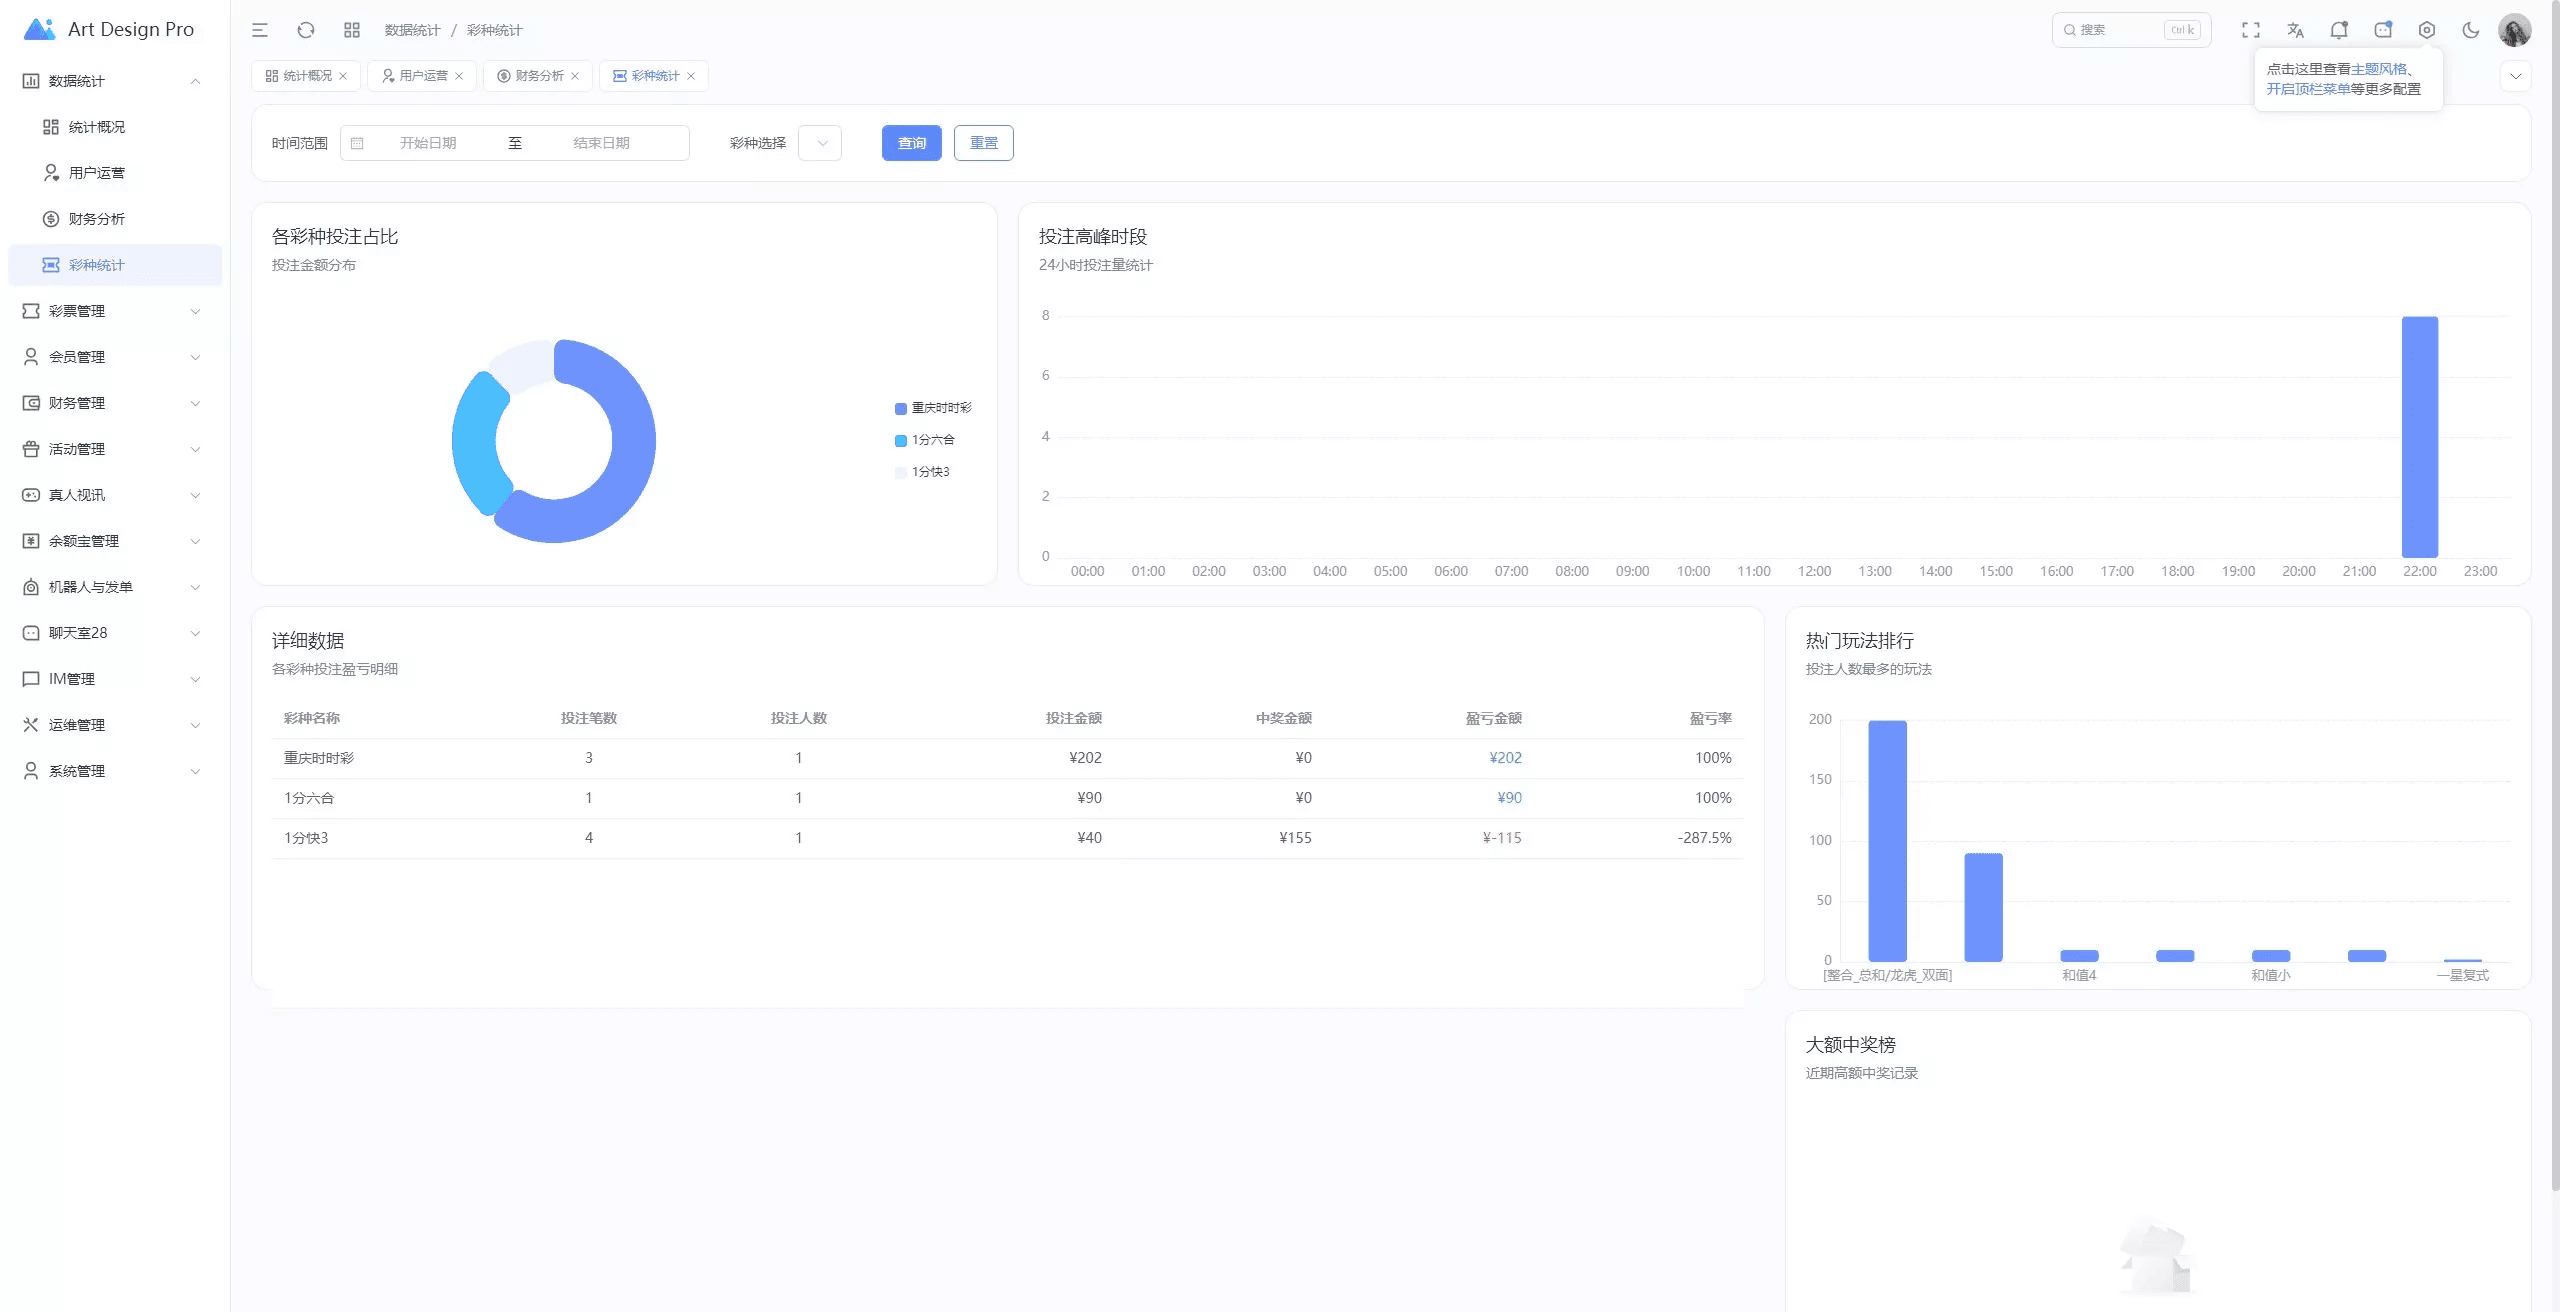Click the 查询 button
The width and height of the screenshot is (2560, 1312).
tap(911, 143)
